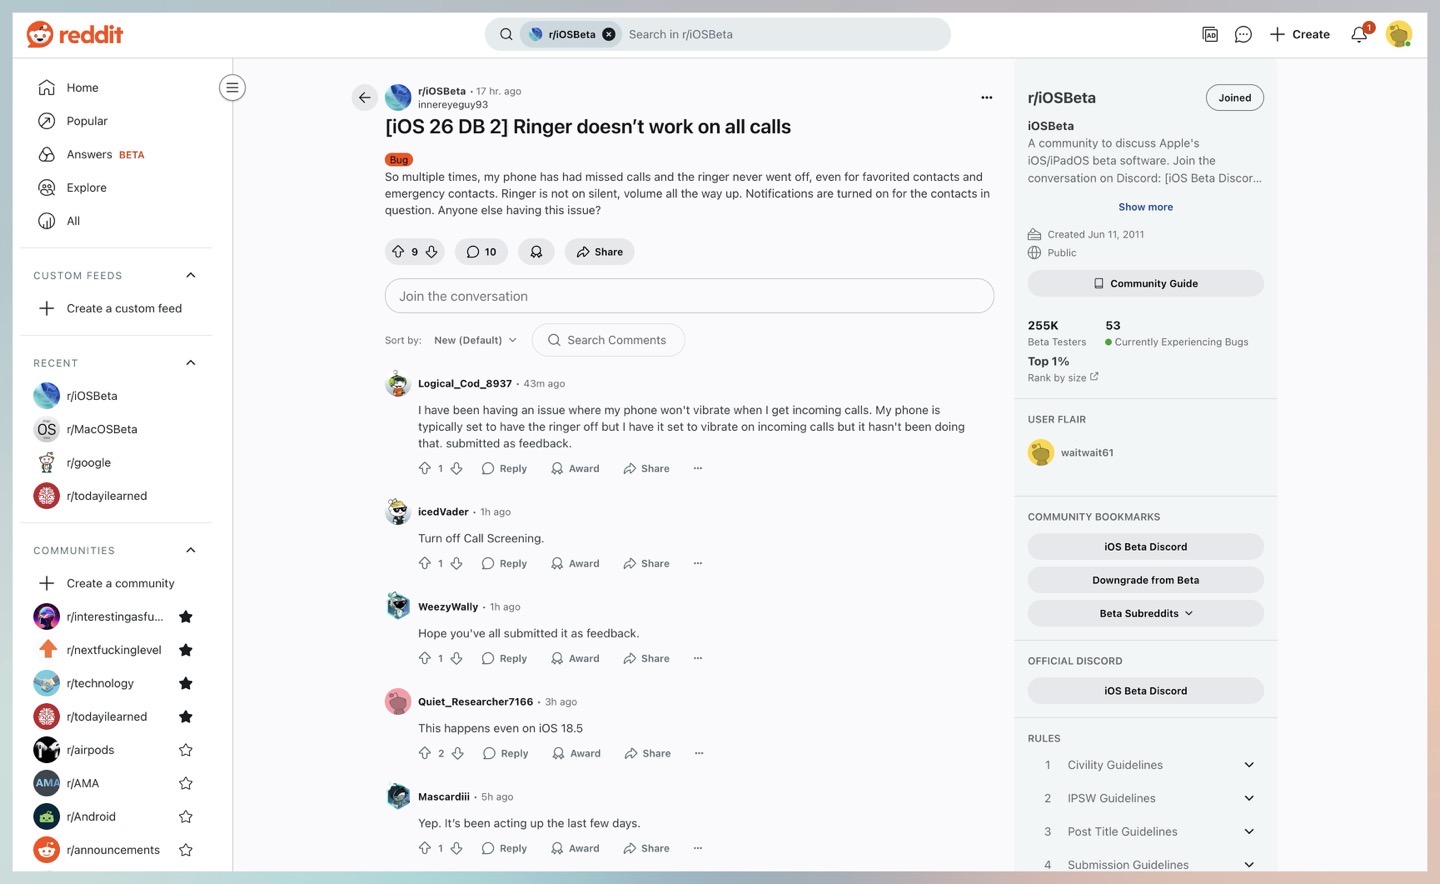Favorite r/announcements with its star
The image size is (1440, 884).
pos(185,850)
